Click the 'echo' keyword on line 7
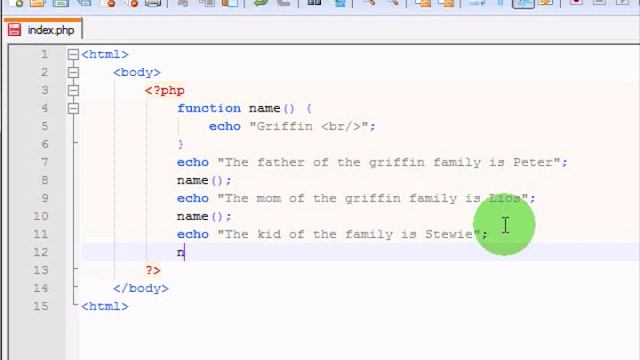 [x=193, y=162]
